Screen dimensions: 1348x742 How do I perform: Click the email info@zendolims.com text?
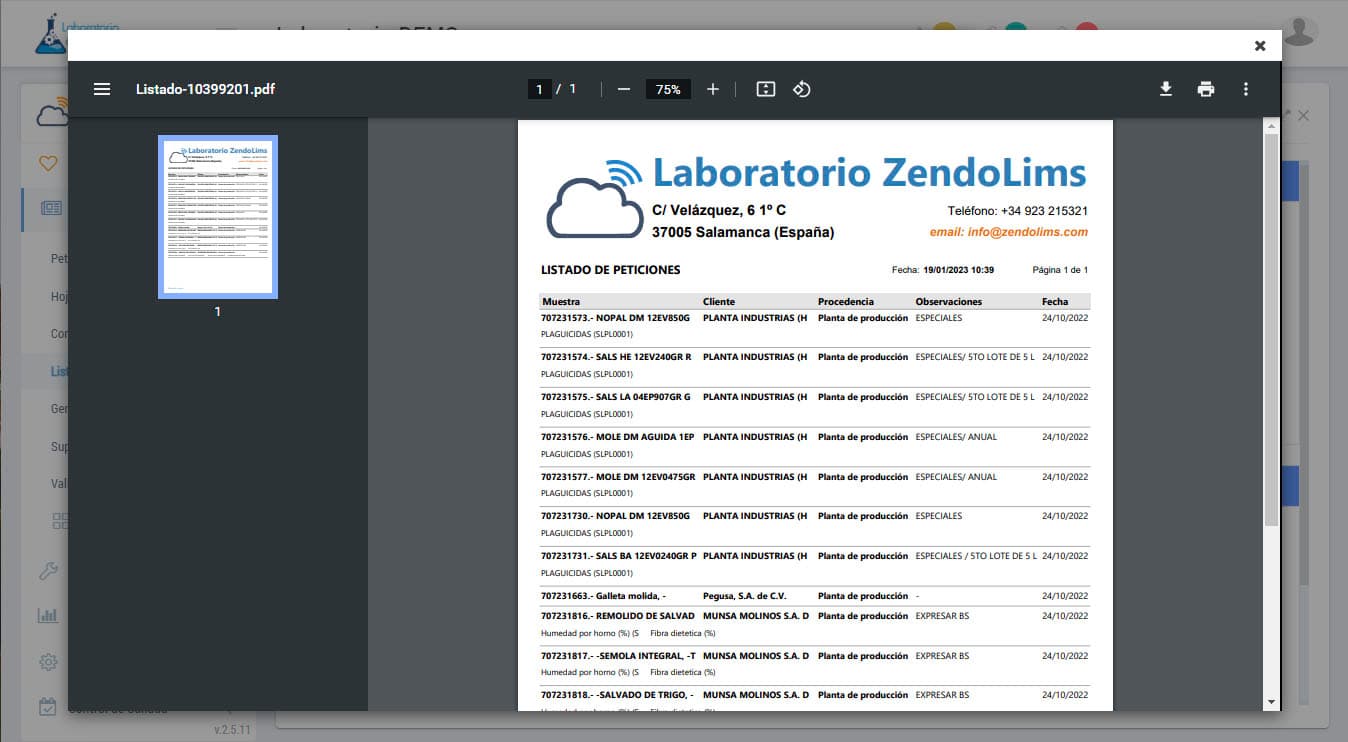click(x=1009, y=232)
